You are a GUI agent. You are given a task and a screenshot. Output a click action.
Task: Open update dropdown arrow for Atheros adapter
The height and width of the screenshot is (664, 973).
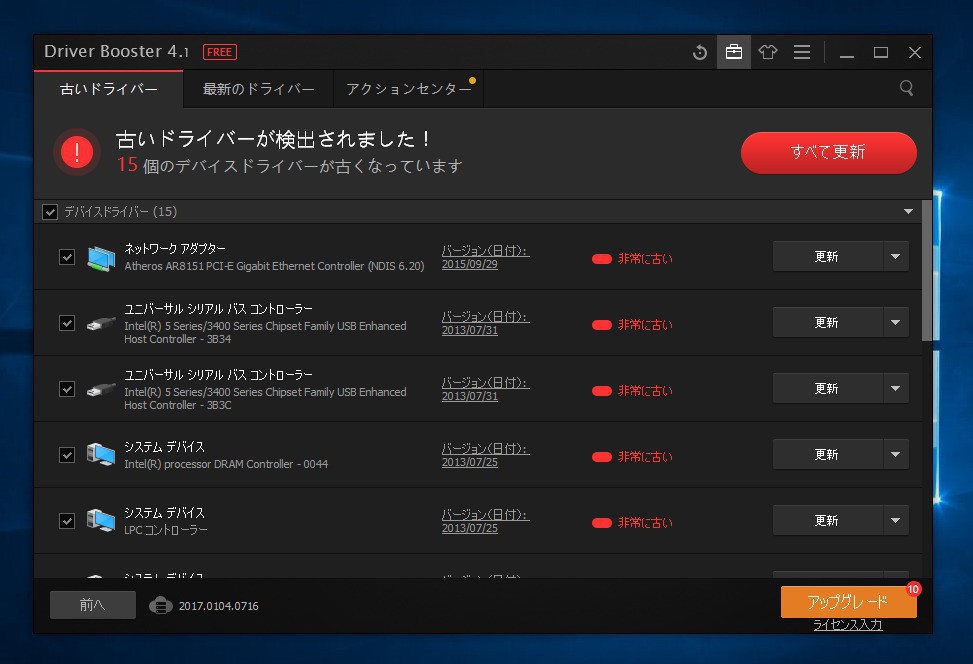coord(895,256)
